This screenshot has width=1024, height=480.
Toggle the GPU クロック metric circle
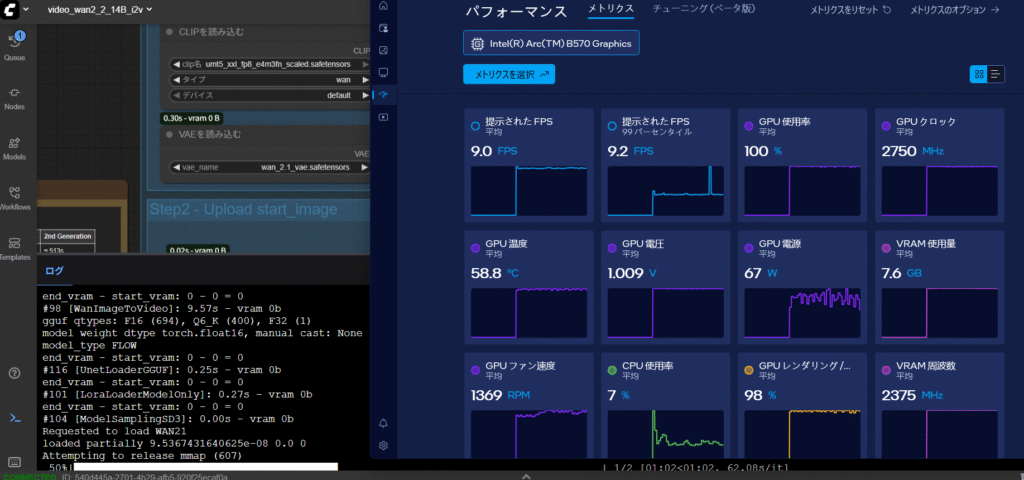click(886, 125)
